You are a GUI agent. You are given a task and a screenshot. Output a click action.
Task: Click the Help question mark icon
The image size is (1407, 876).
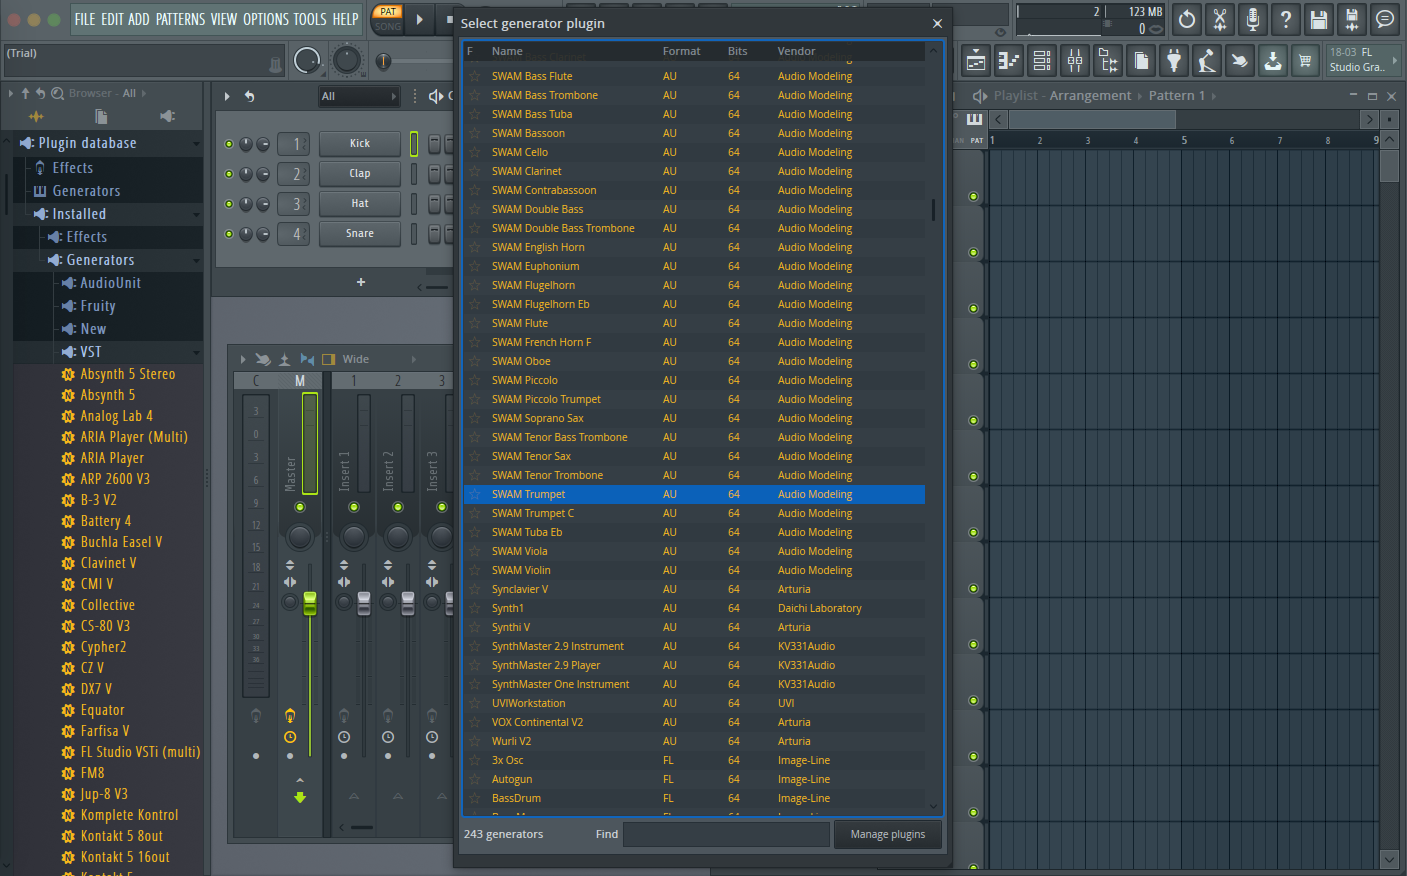(x=1285, y=20)
